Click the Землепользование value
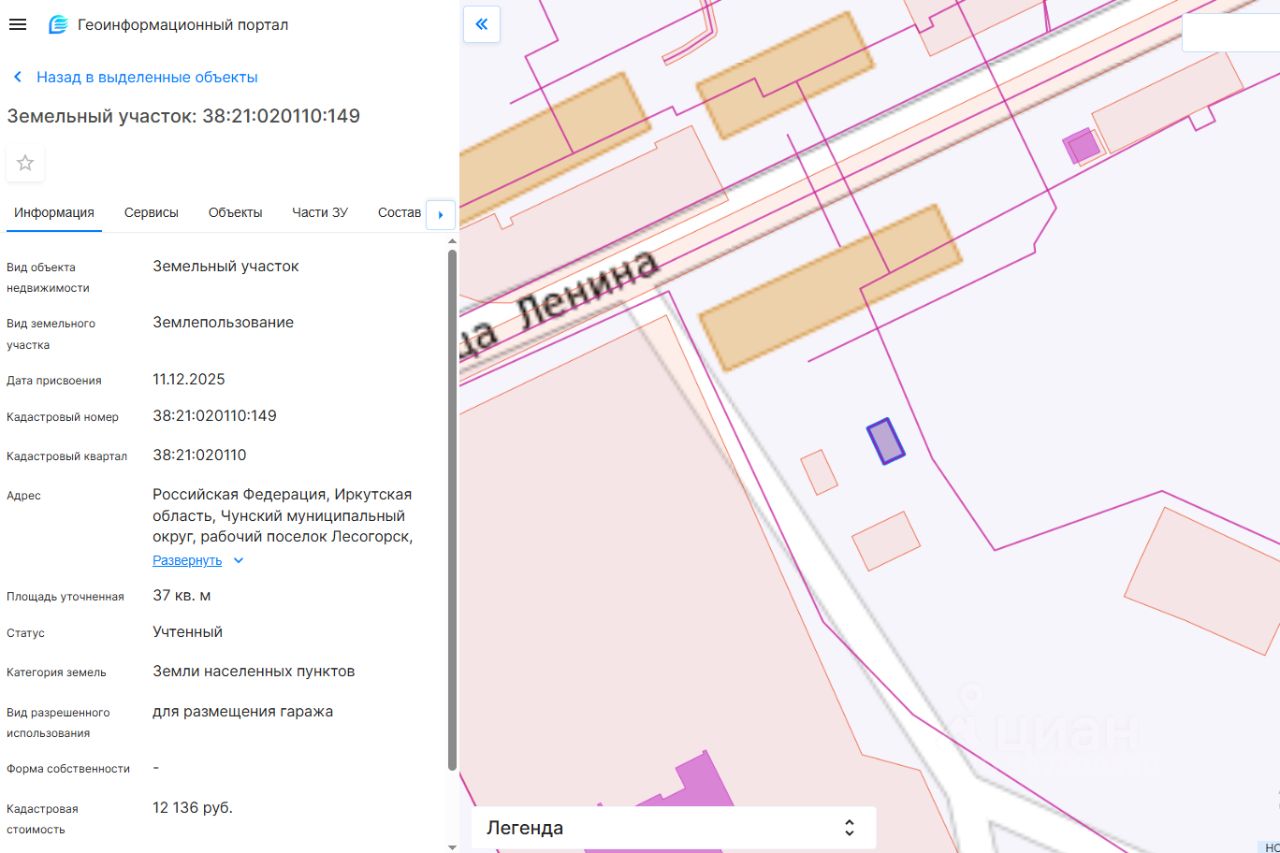The width and height of the screenshot is (1280, 853). [x=223, y=323]
